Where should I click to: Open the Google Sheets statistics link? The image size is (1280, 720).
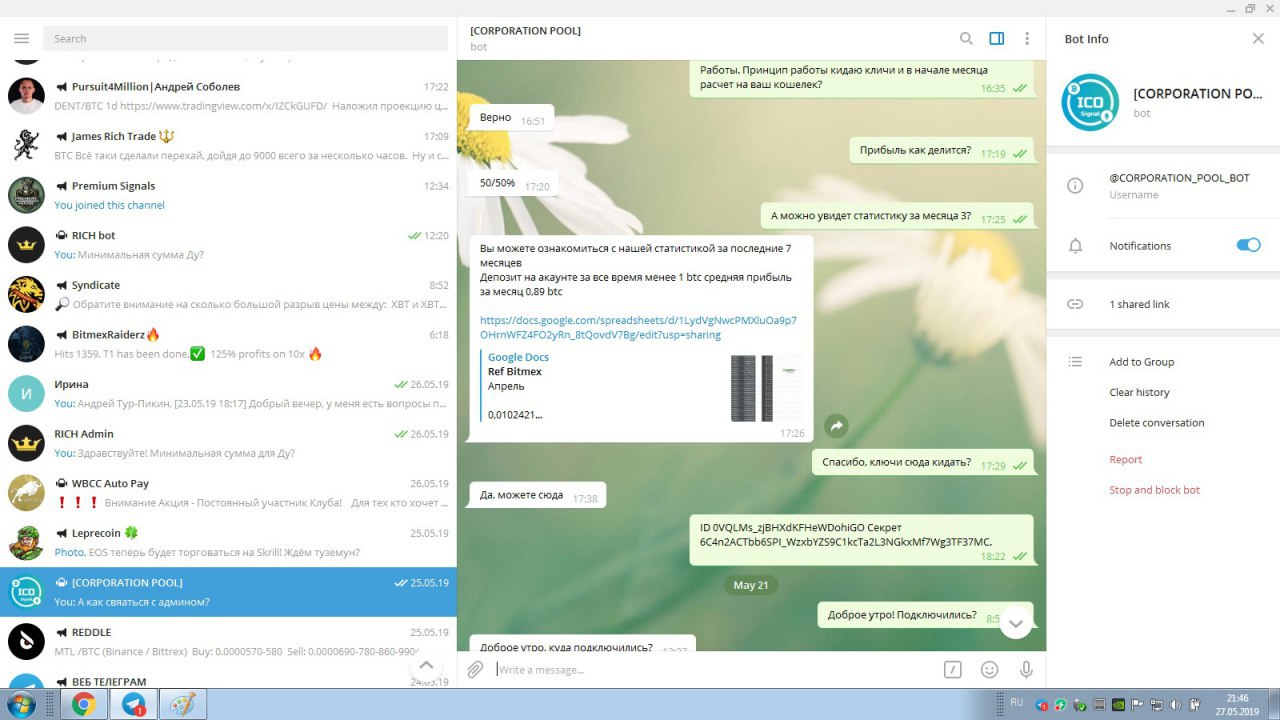638,327
